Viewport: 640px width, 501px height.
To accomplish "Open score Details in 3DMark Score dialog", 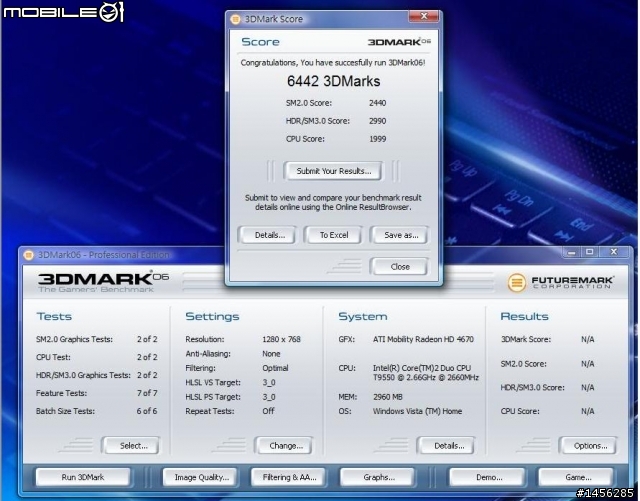I will tap(268, 235).
